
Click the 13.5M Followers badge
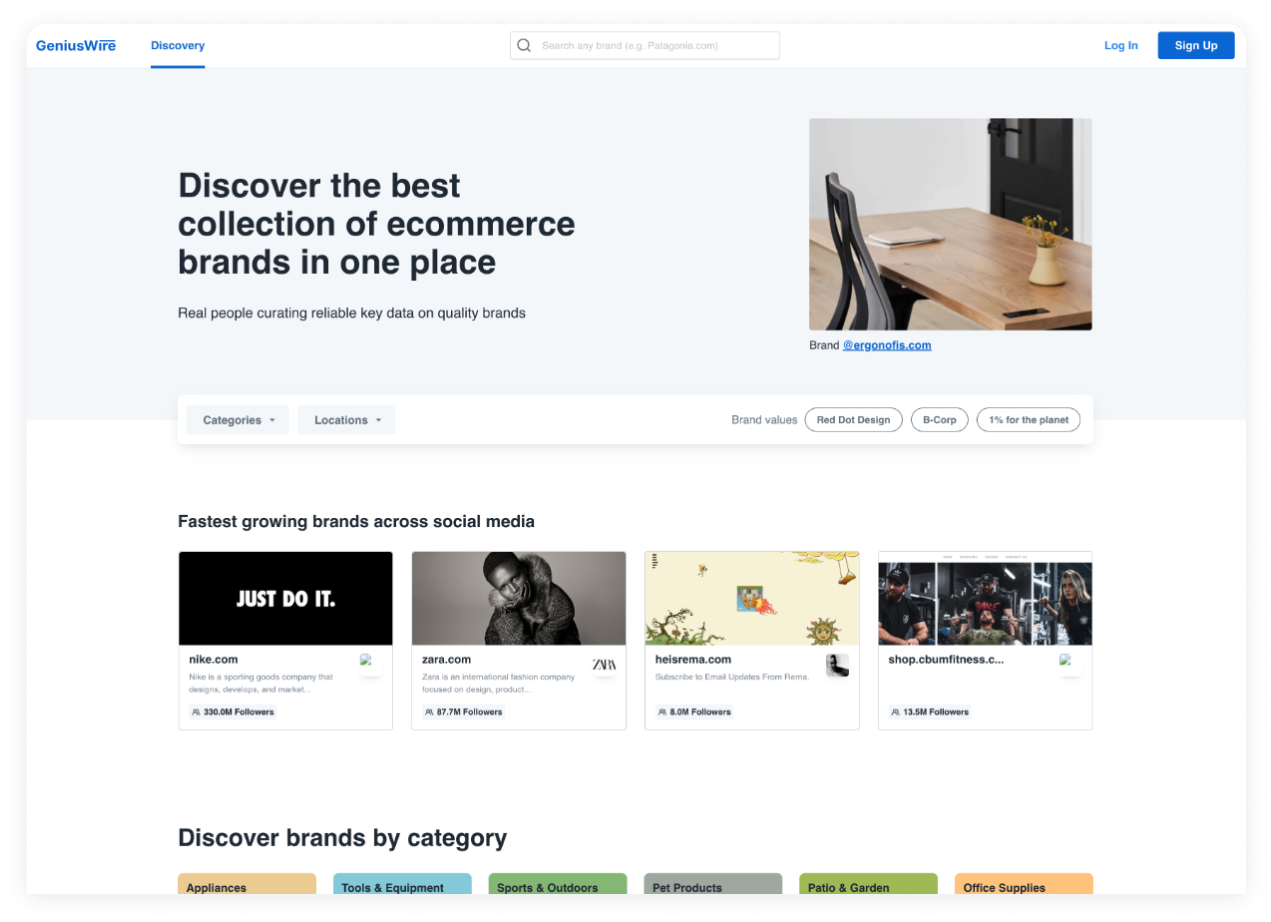[x=930, y=712]
